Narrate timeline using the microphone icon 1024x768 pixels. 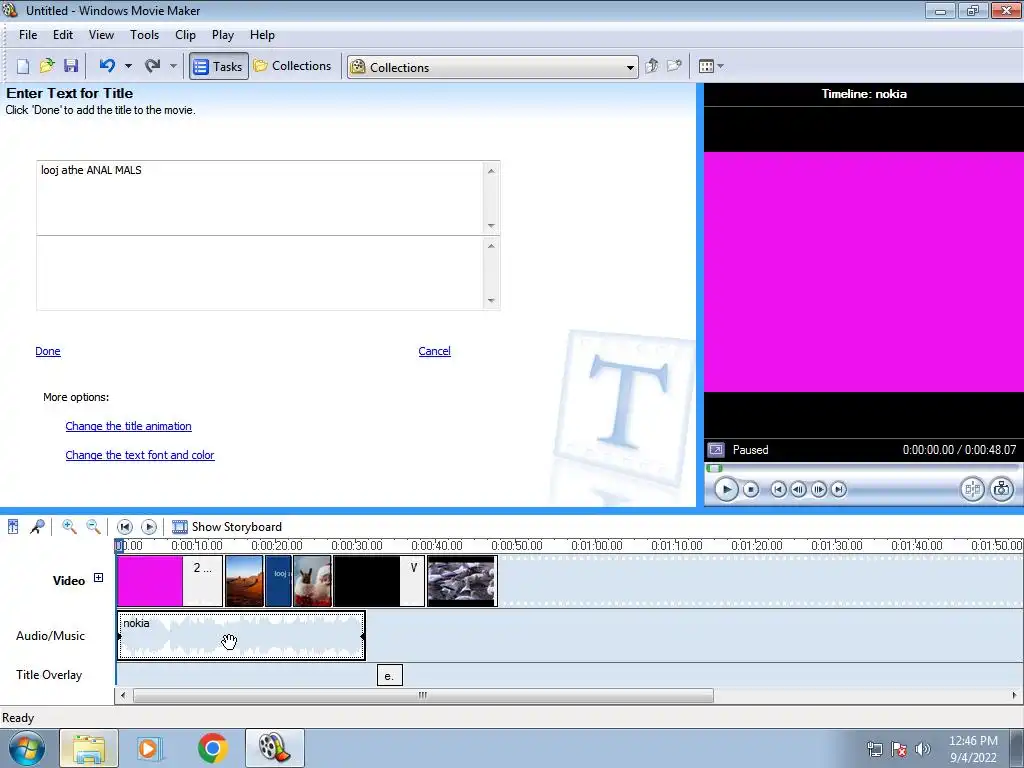(37, 527)
